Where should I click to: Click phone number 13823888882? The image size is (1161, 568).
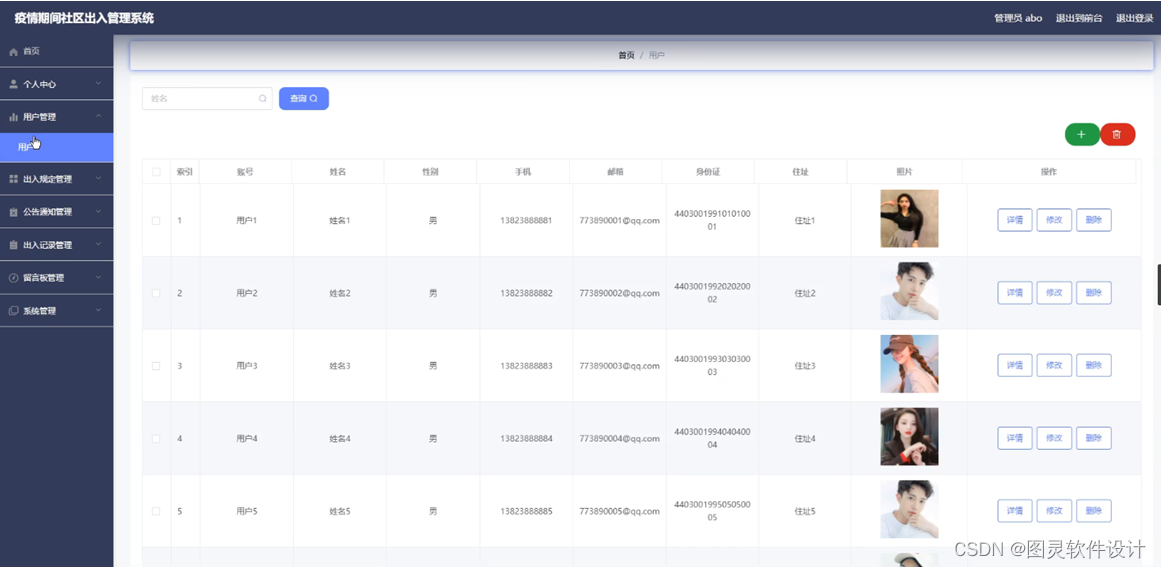(526, 293)
